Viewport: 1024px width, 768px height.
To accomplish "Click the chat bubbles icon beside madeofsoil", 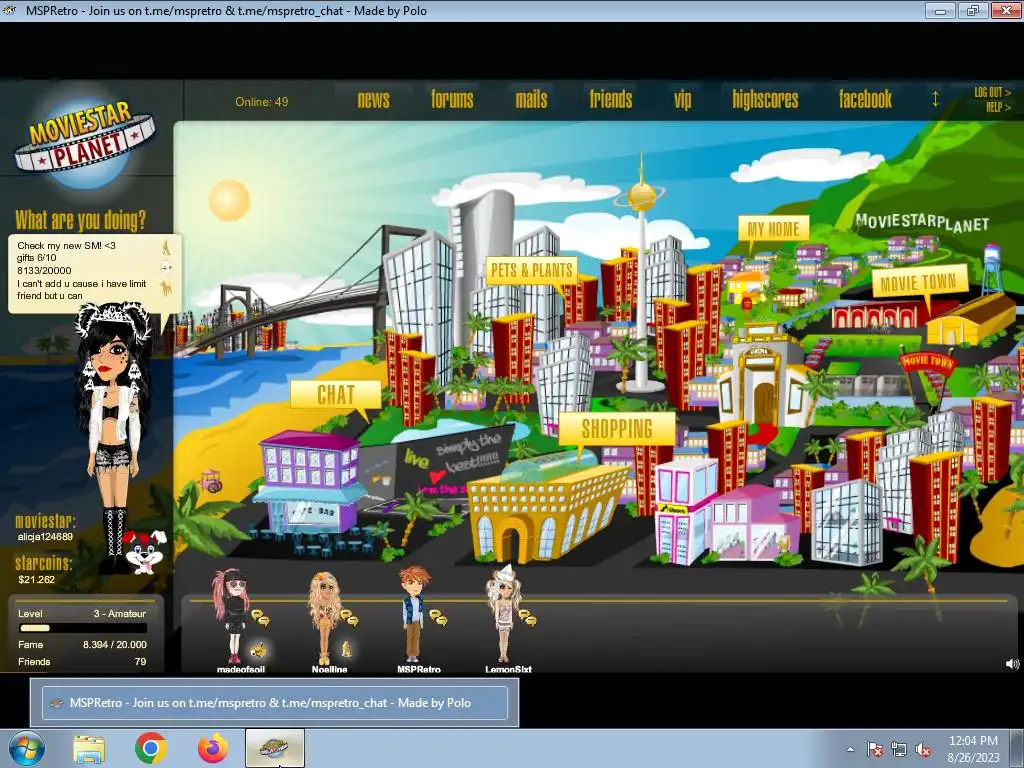I will tap(261, 617).
